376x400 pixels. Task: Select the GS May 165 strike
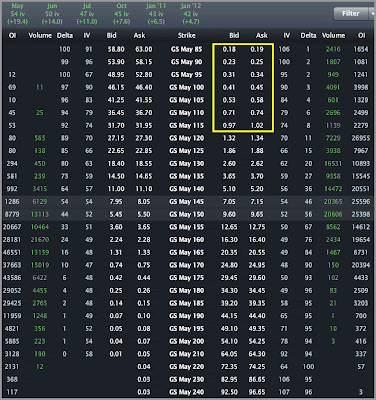click(187, 252)
